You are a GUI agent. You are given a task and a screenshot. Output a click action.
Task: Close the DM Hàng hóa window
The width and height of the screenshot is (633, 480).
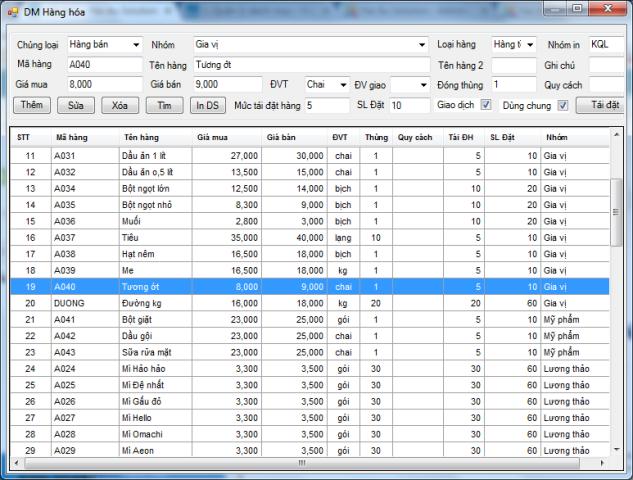[x=608, y=8]
